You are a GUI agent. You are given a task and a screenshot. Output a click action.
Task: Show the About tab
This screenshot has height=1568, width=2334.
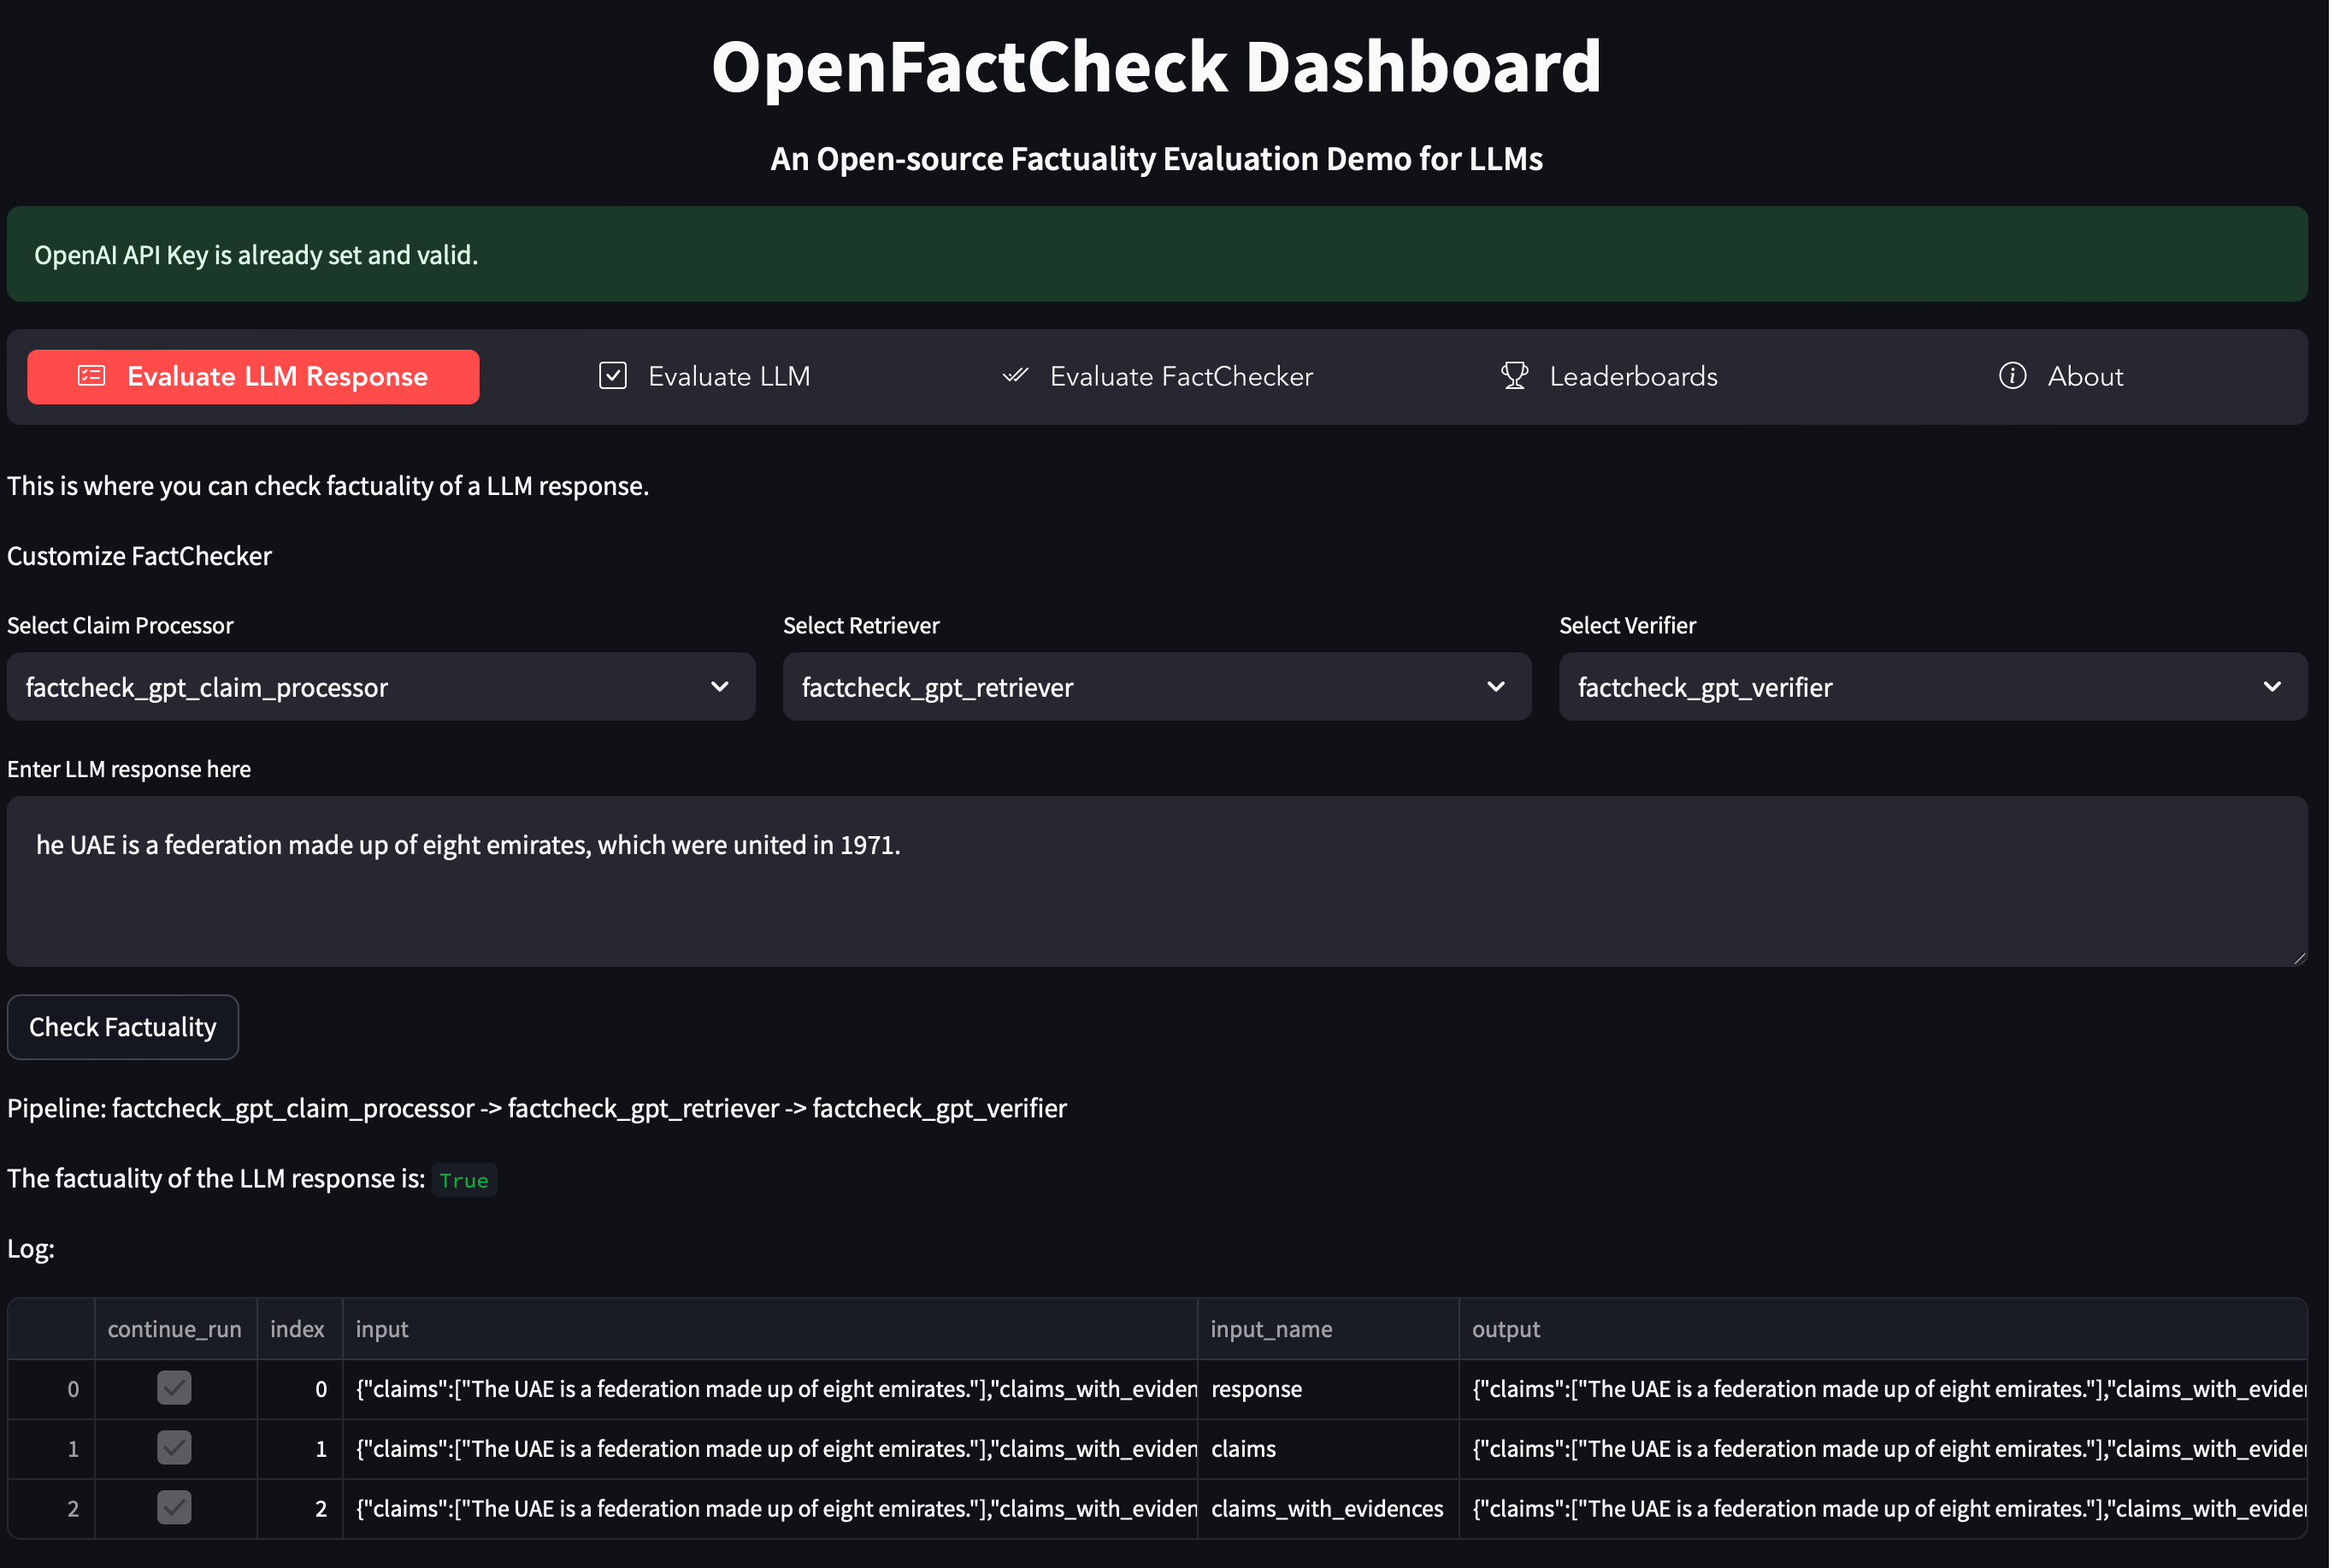[2062, 377]
